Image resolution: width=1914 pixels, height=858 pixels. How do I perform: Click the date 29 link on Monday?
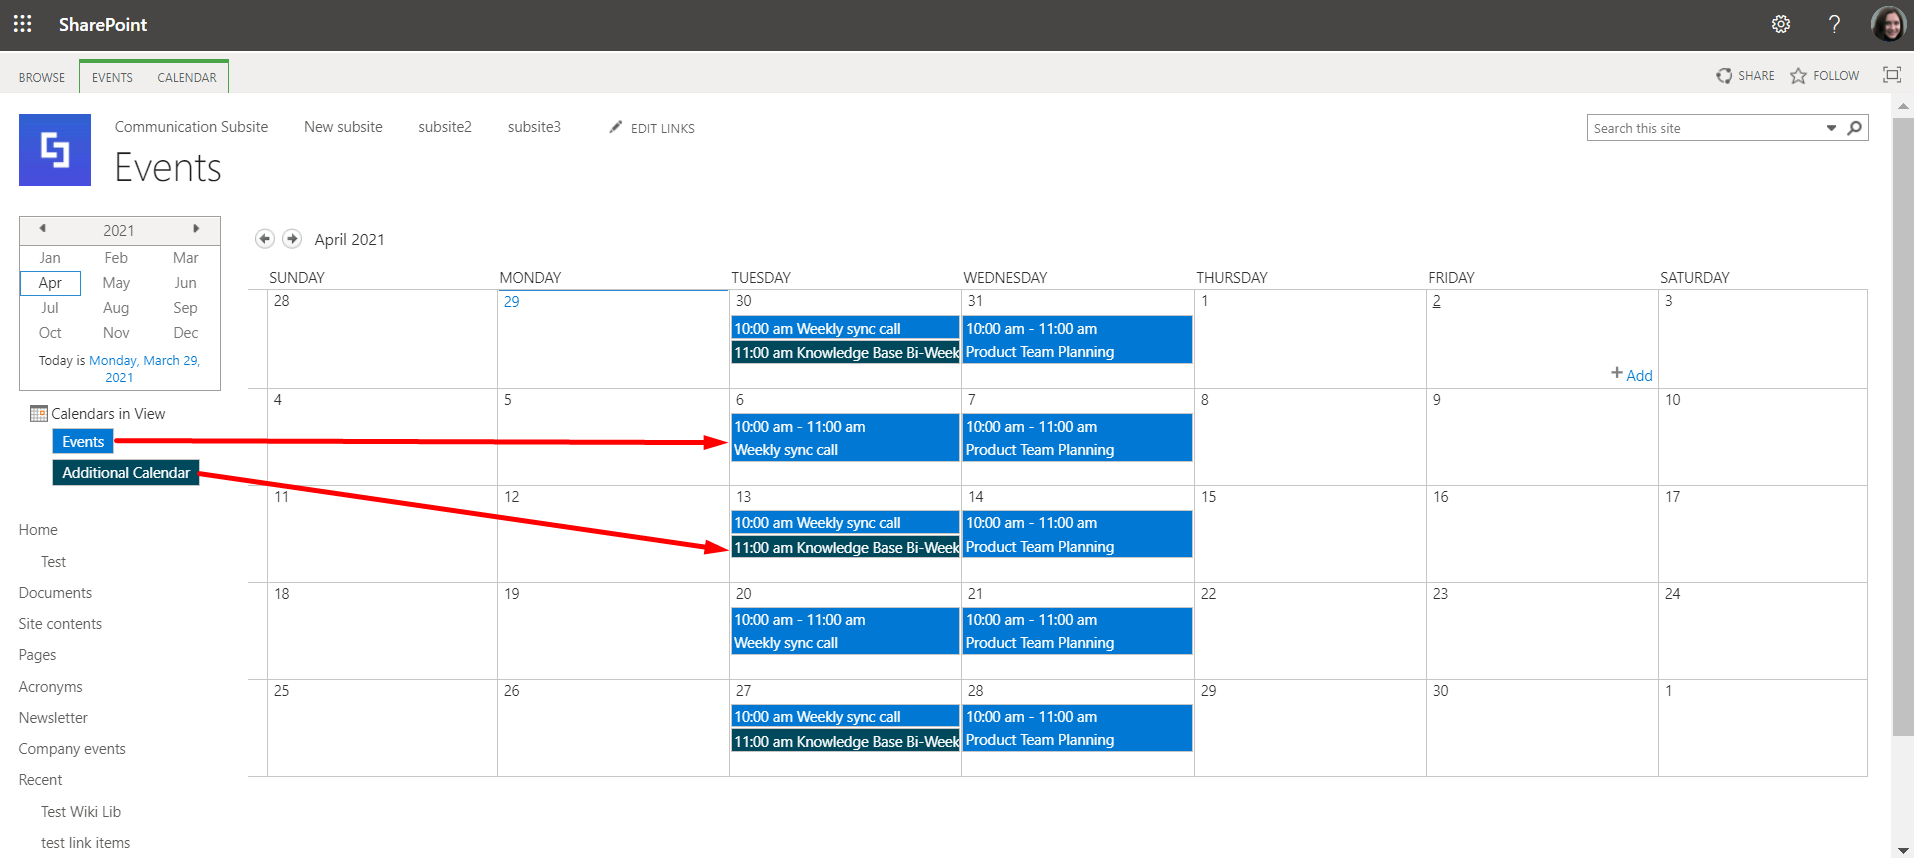click(x=512, y=302)
